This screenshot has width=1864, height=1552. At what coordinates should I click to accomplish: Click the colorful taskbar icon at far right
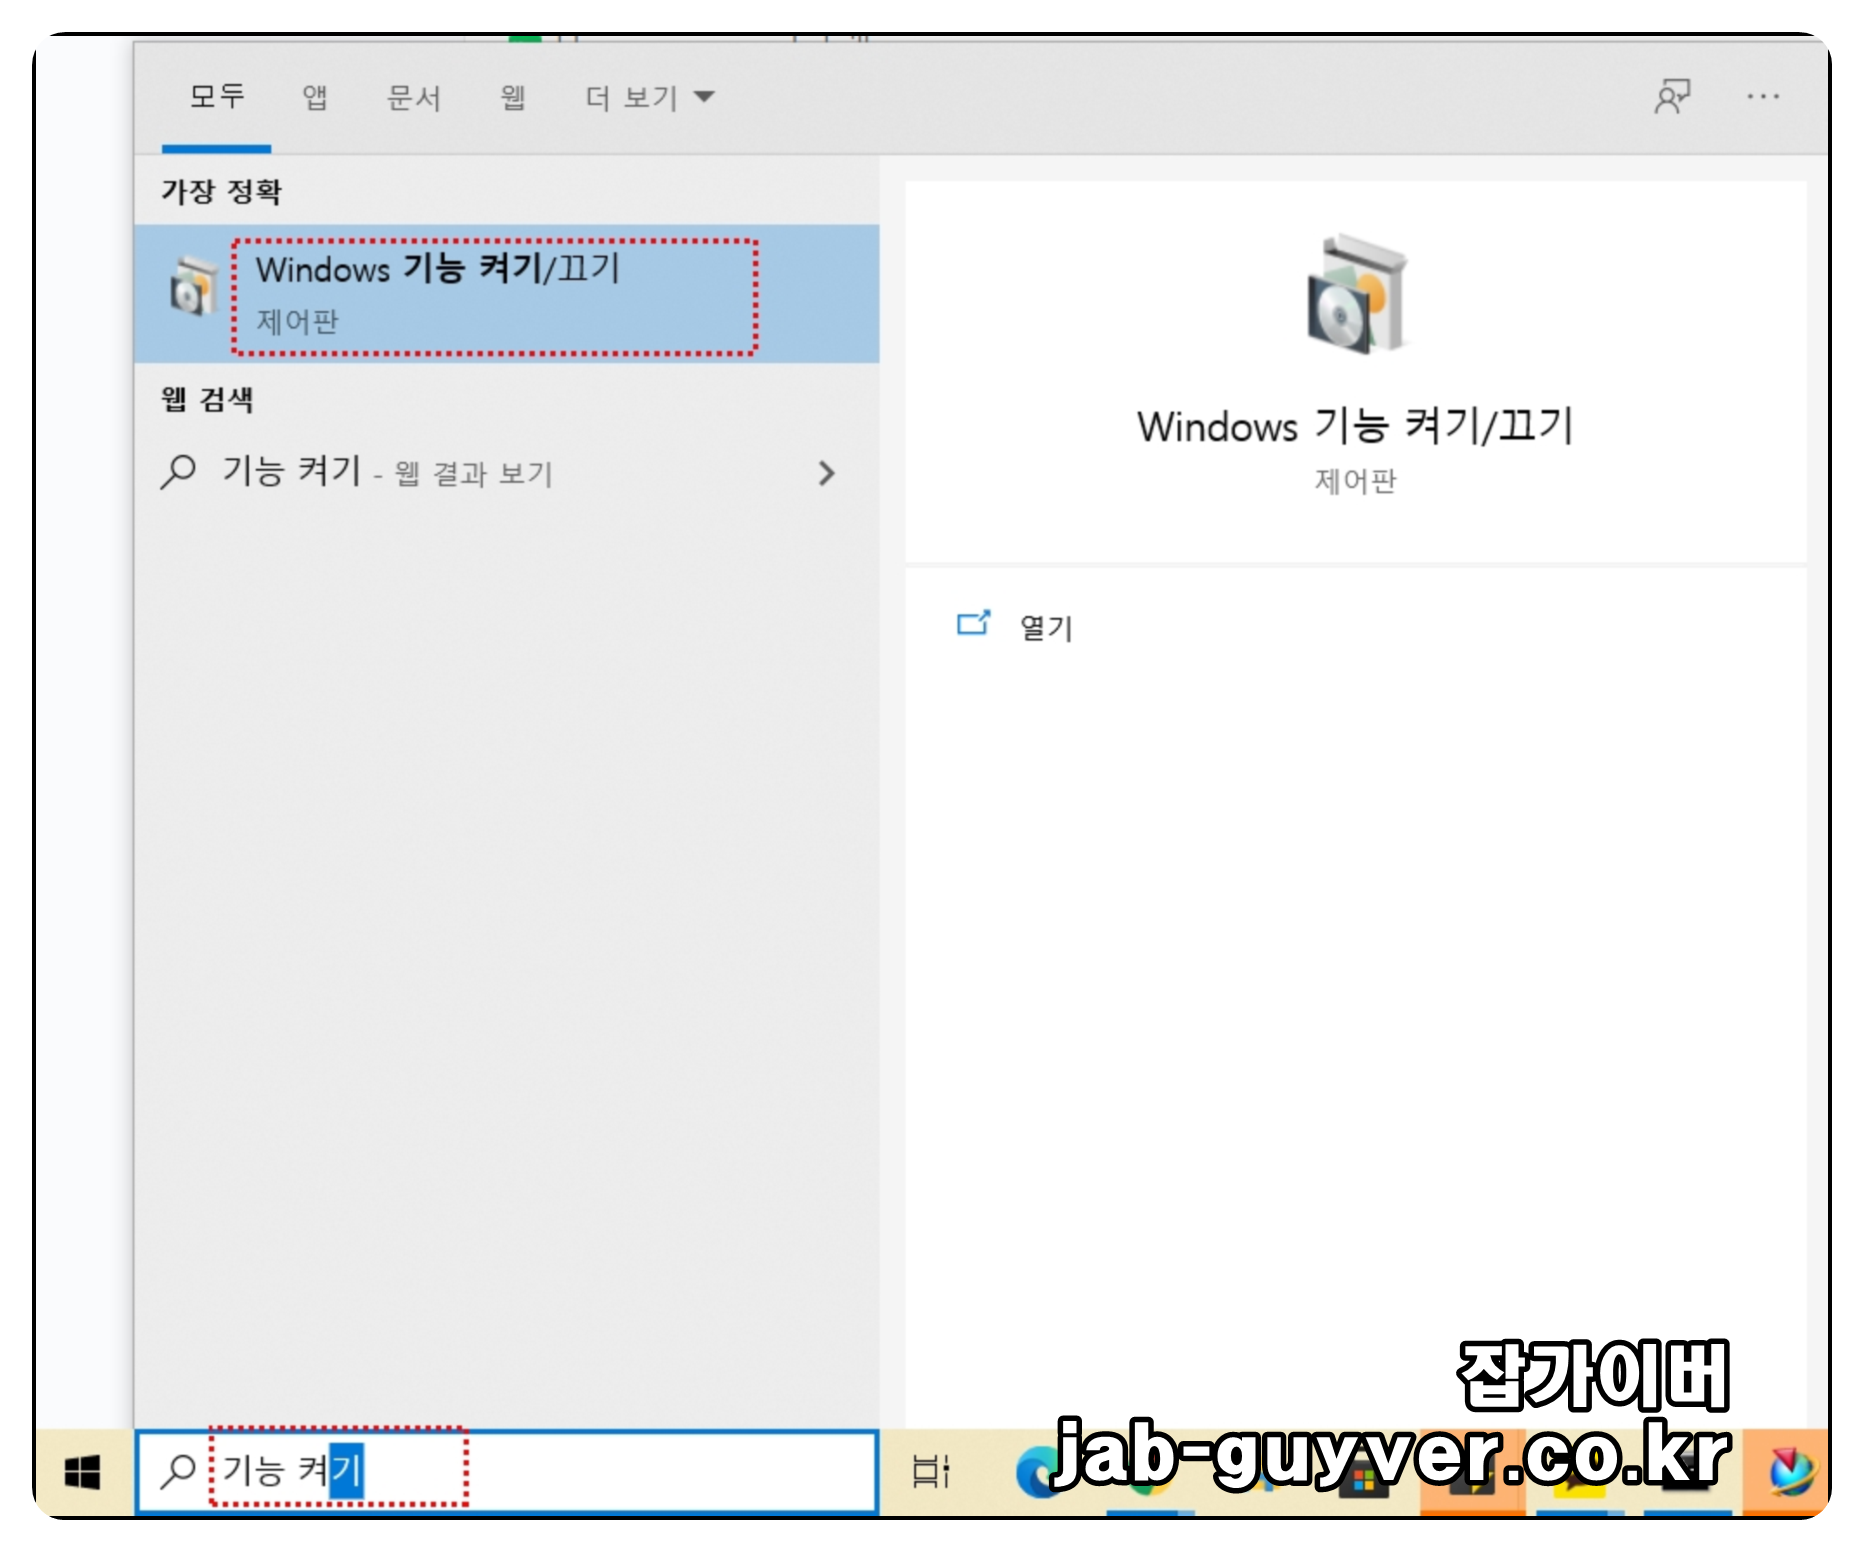(1789, 1472)
